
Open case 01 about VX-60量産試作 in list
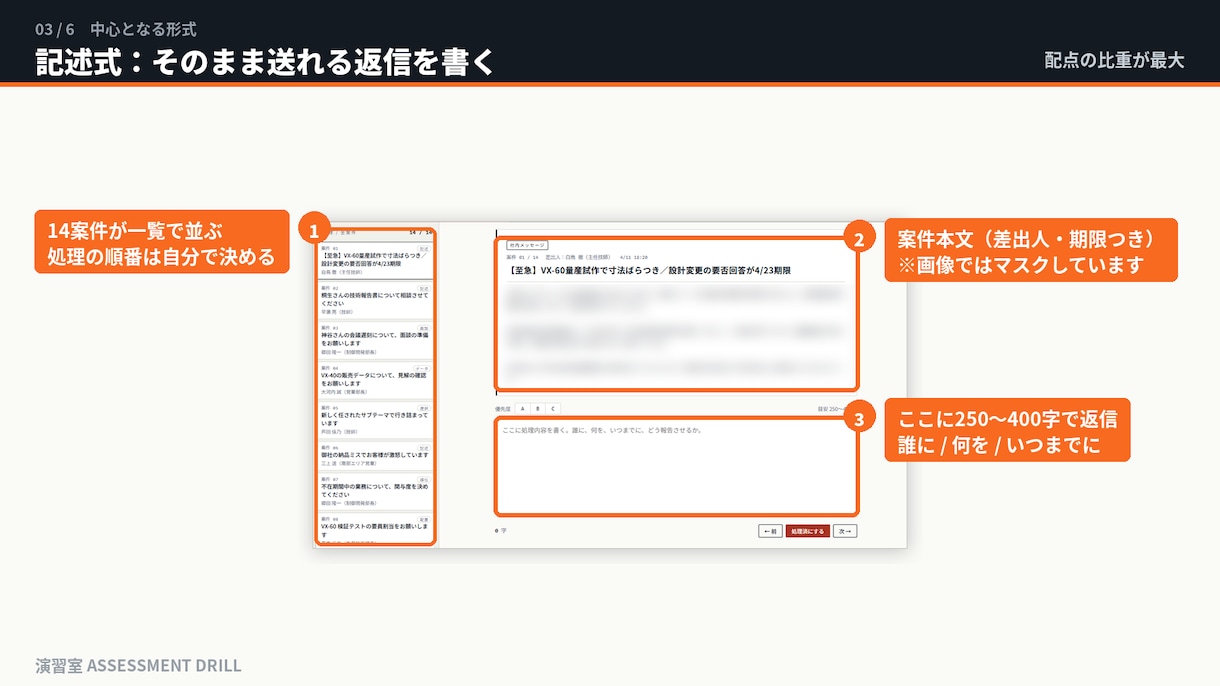pos(375,259)
